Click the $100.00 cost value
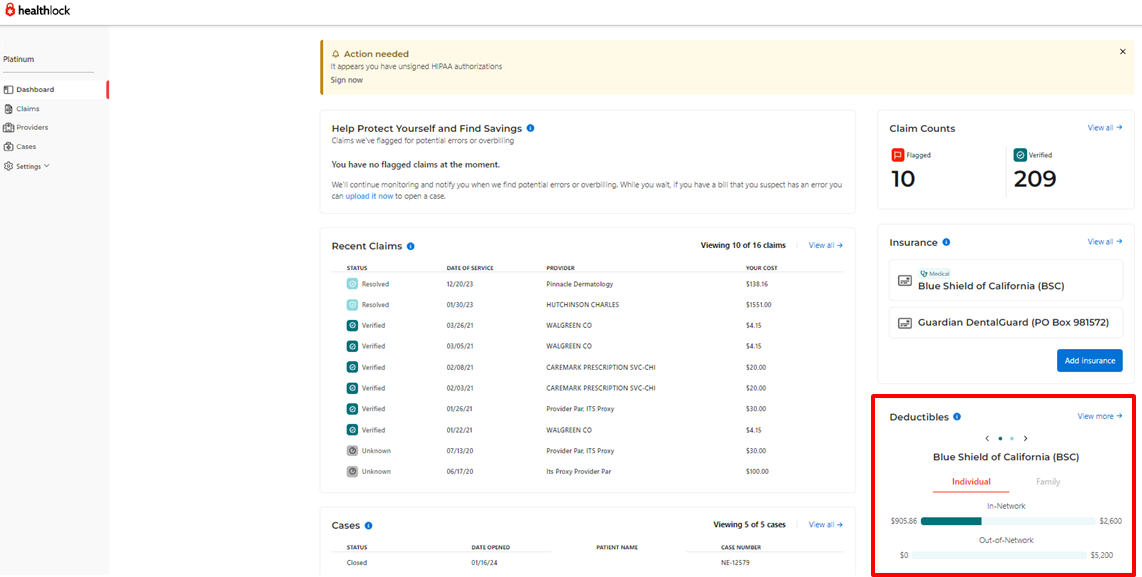The width and height of the screenshot is (1142, 577). click(x=757, y=471)
